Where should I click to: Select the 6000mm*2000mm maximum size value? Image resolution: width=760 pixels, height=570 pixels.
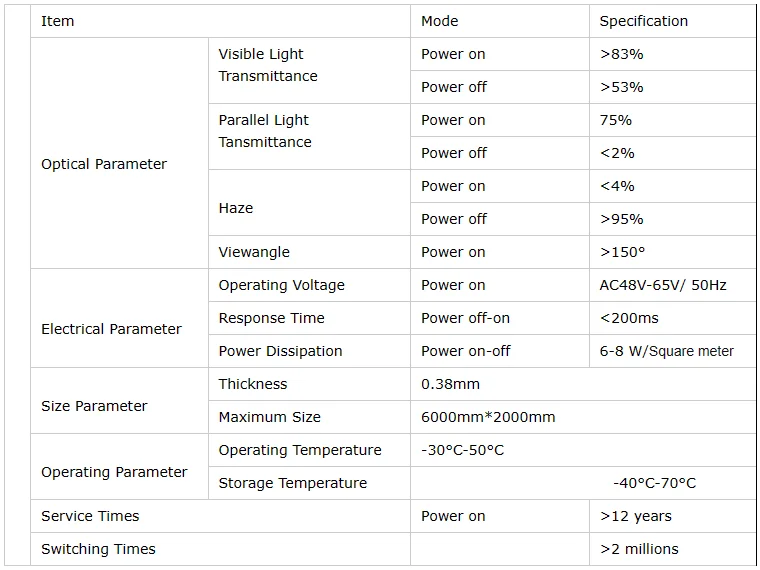coord(488,417)
